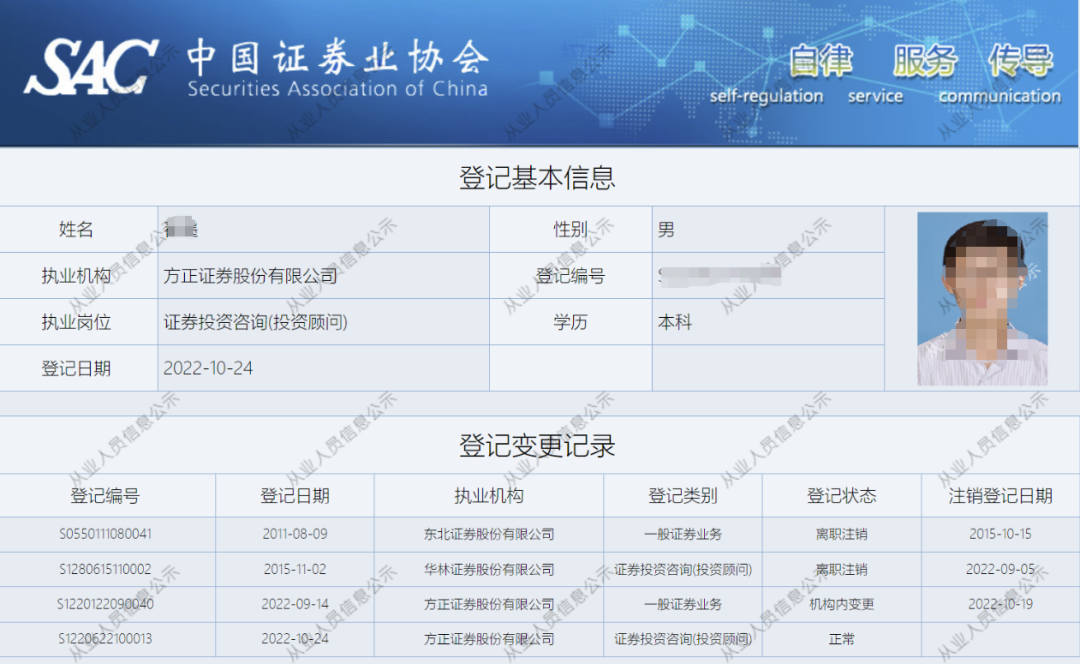Click the 姓名 field label

click(x=76, y=229)
